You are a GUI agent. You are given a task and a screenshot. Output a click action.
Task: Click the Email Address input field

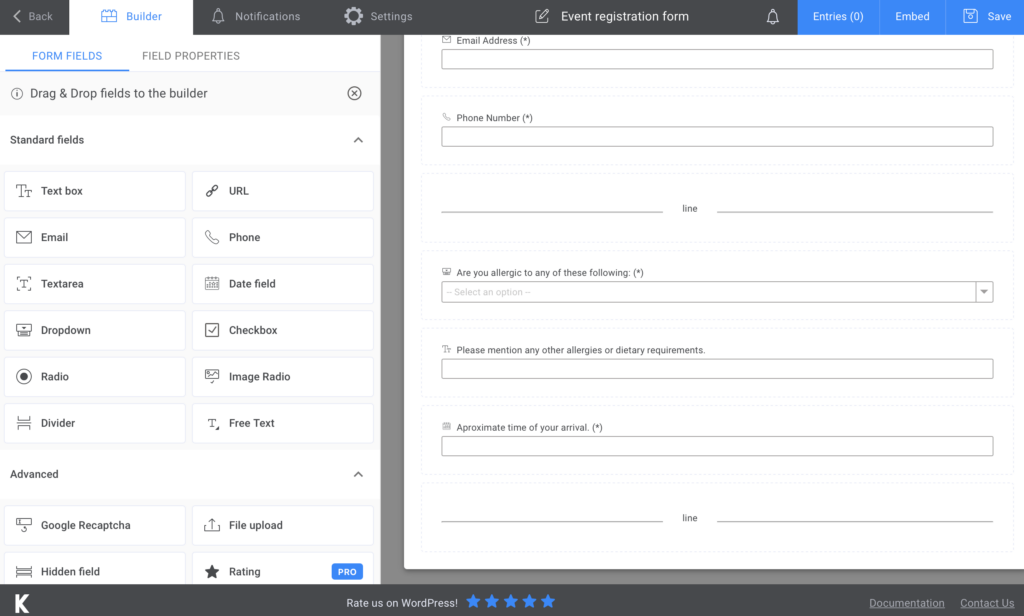click(717, 59)
